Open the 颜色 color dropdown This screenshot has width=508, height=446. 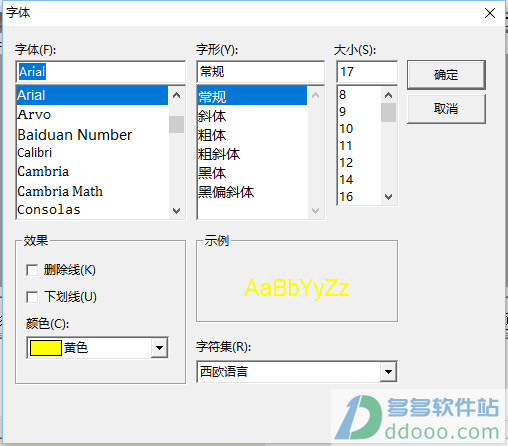159,348
